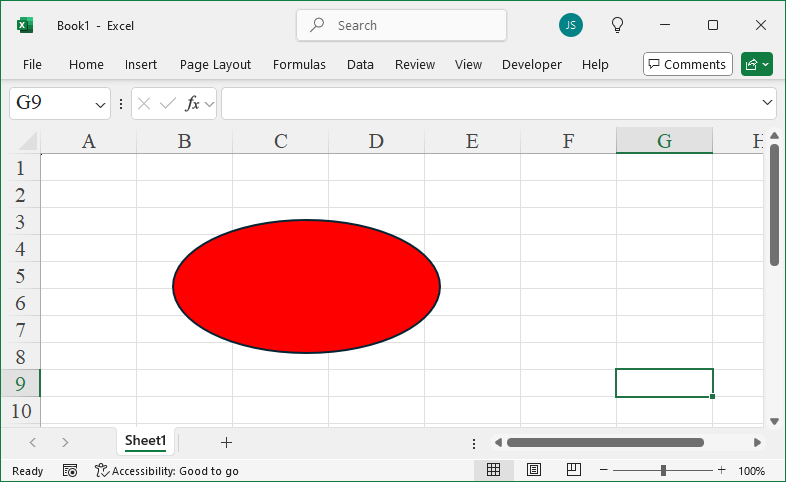Select row 5 header
786x482 pixels.
pos(20,276)
